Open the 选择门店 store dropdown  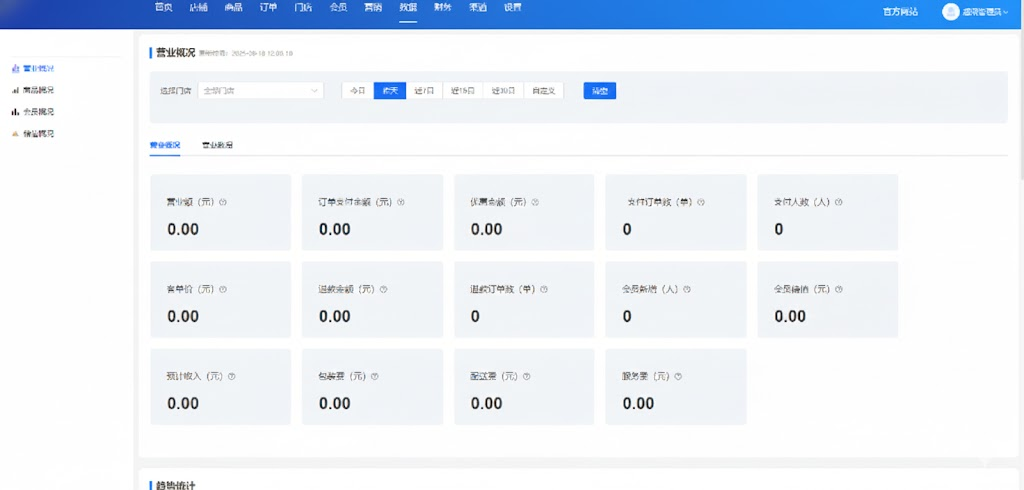pyautogui.click(x=260, y=91)
